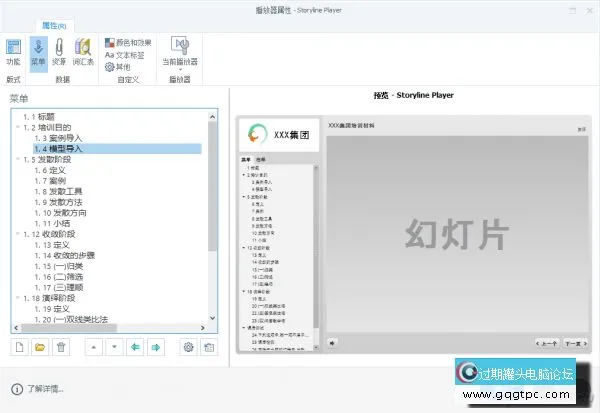This screenshot has width=600, height=413.
Task: Select the 1.8 发散工具 menu entry
Action: 58,191
